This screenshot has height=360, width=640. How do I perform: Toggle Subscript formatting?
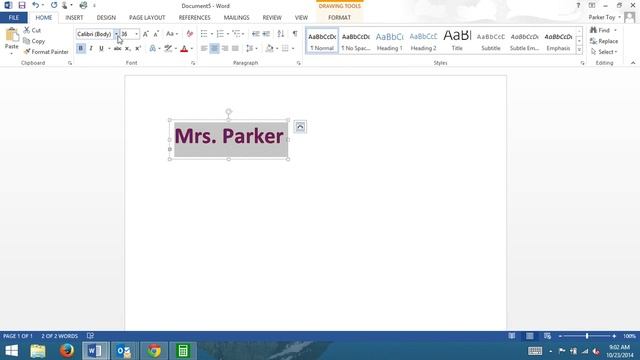tap(127, 49)
